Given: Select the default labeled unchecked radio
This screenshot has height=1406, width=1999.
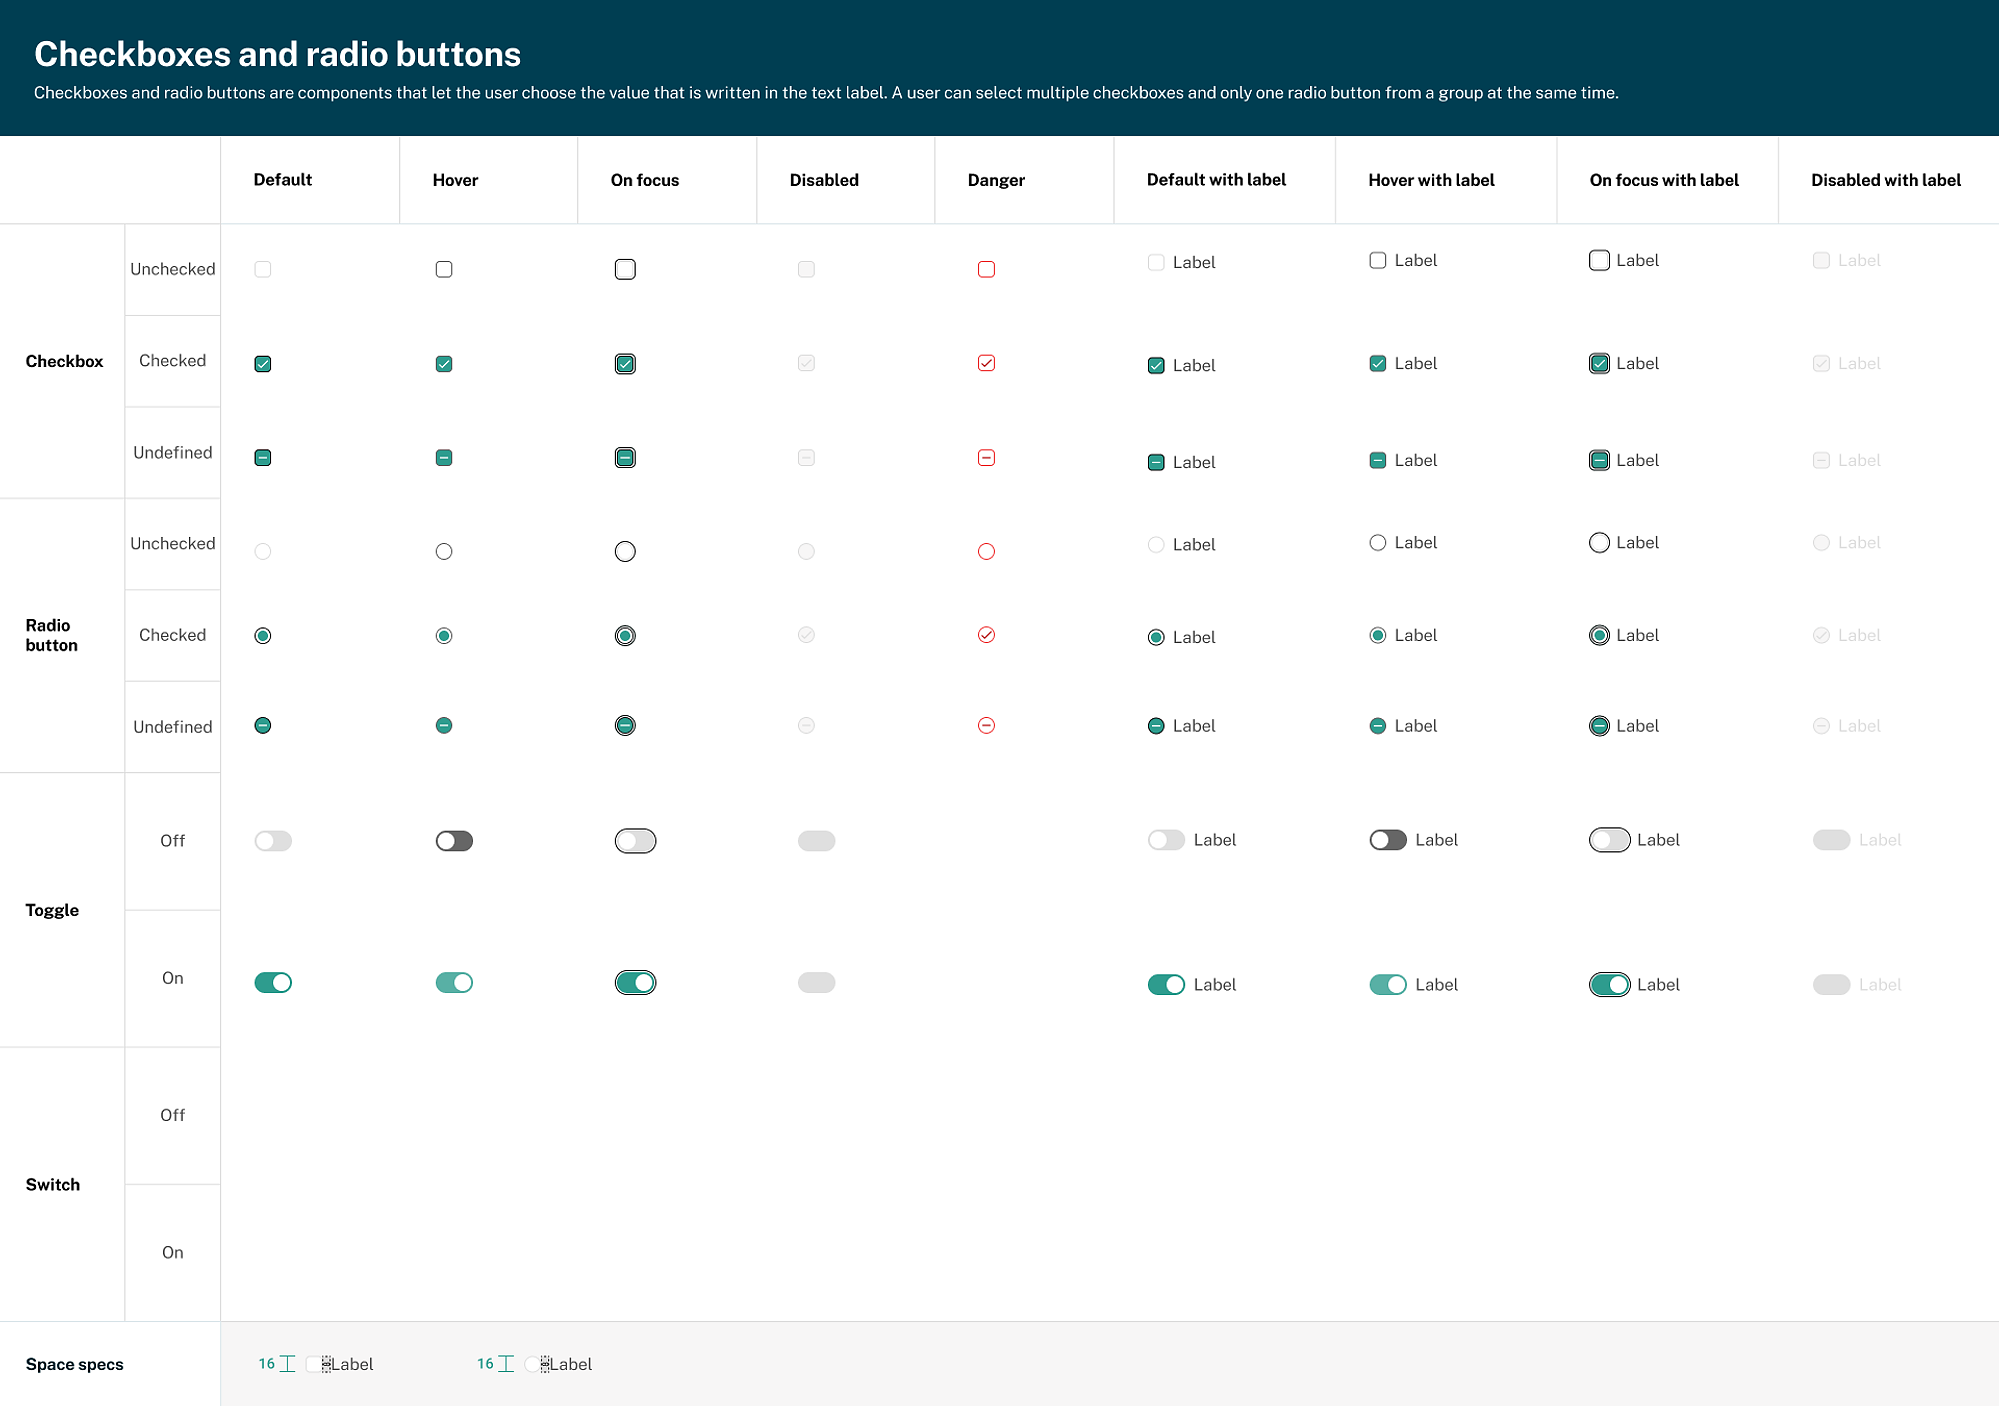Looking at the screenshot, I should (1156, 545).
